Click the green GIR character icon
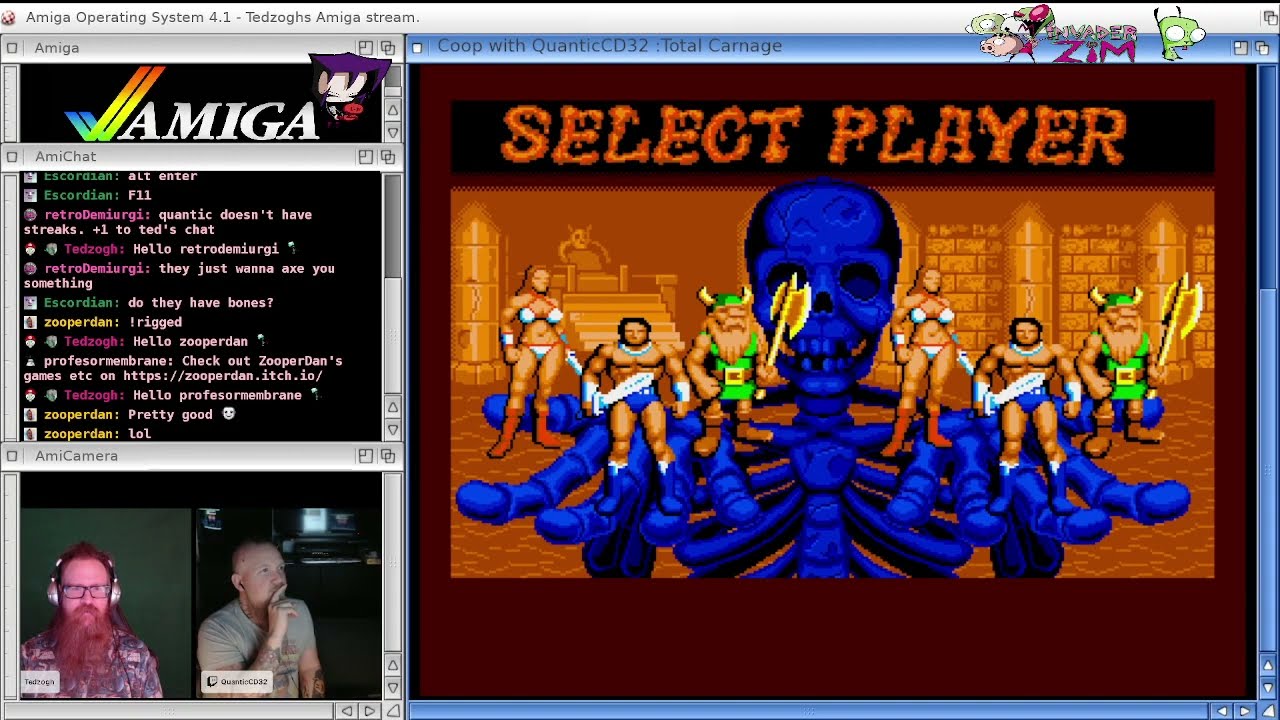 1180,32
